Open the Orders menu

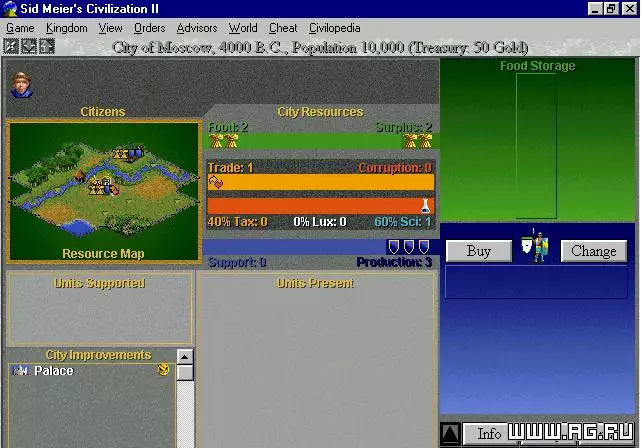pyautogui.click(x=150, y=28)
